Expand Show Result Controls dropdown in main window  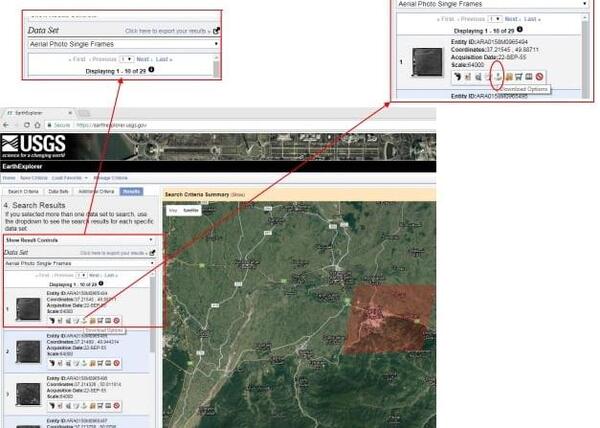tap(79, 240)
